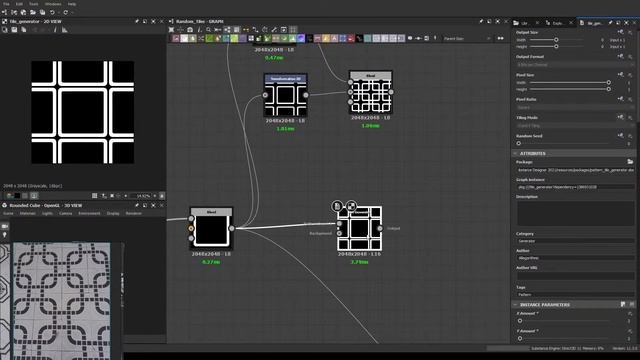
Task: Open the Windows menu
Action: pos(53,4)
